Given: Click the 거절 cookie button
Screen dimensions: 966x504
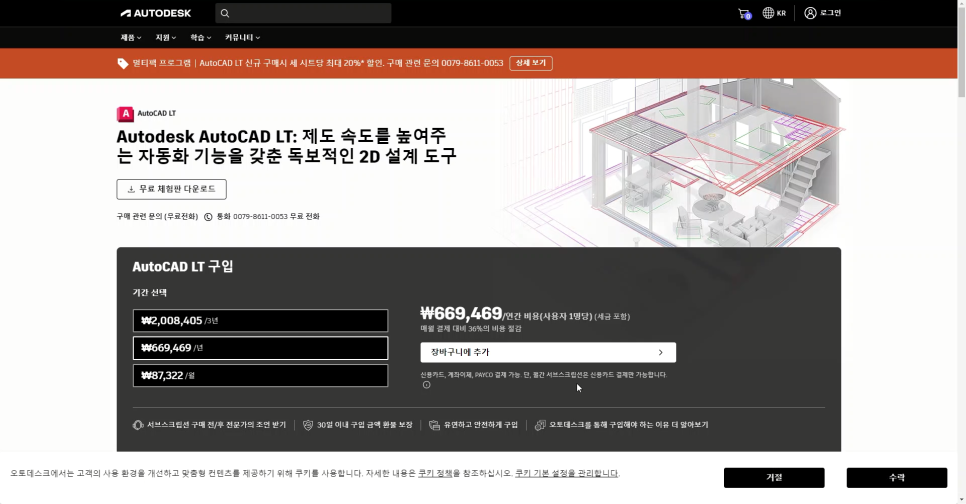Looking at the screenshot, I should click(774, 478).
